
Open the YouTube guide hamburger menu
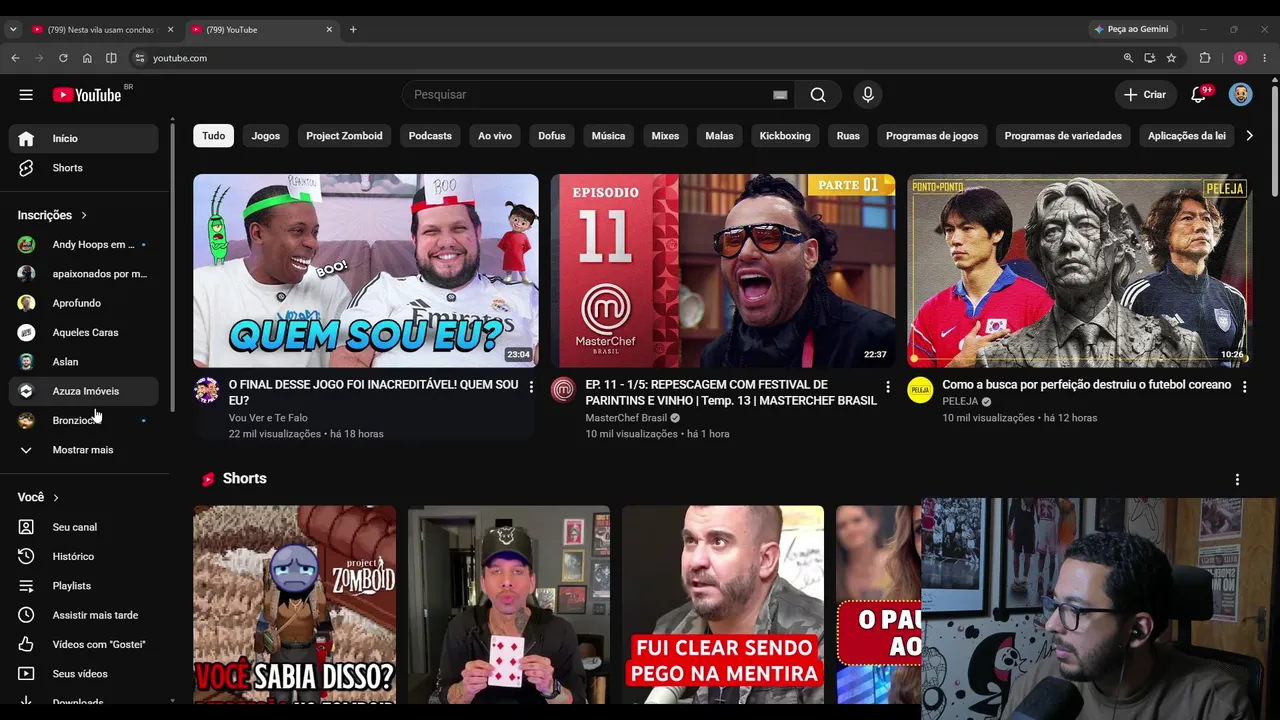click(26, 95)
